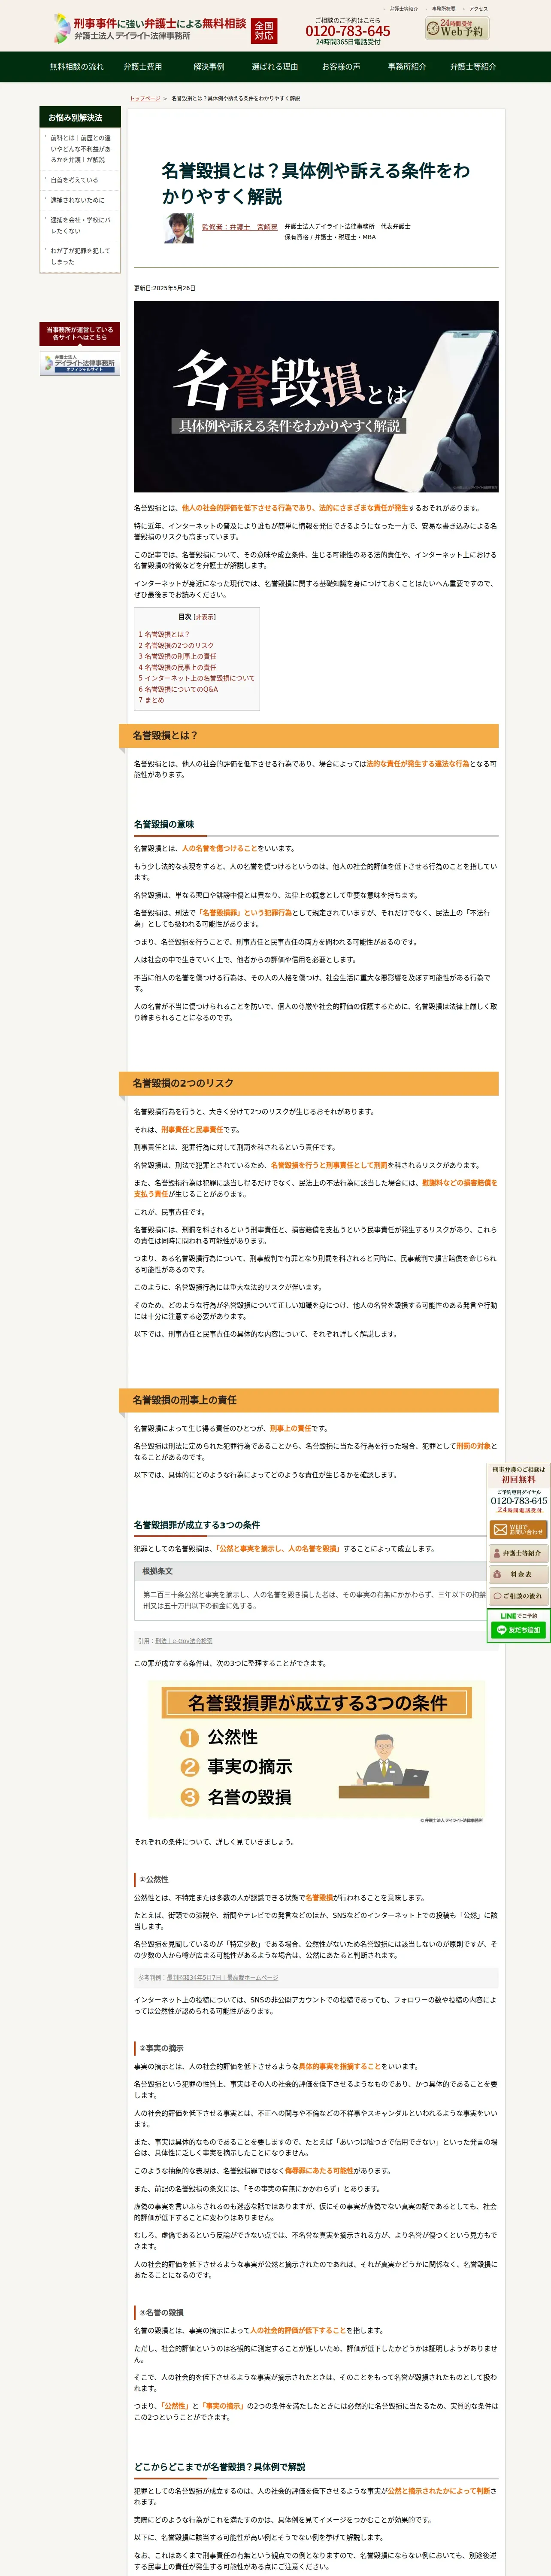The width and height of the screenshot is (551, 2576).
Task: Click subheading ①公然性
Action: 154,1879
